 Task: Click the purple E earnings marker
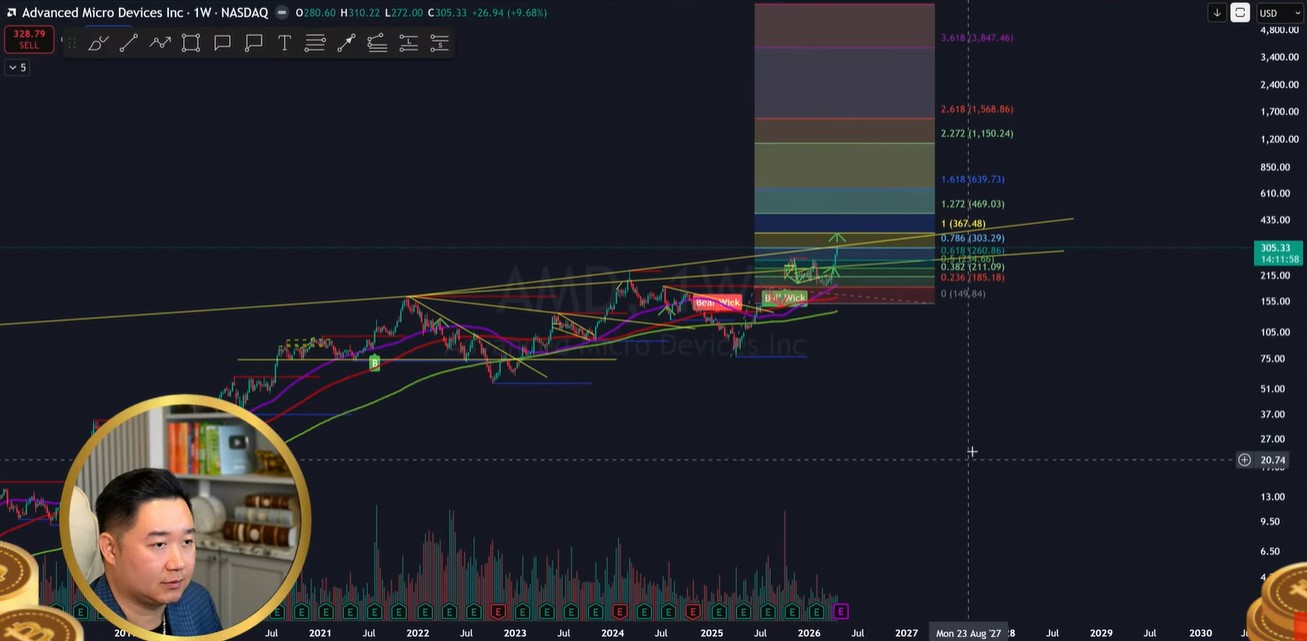tap(841, 611)
